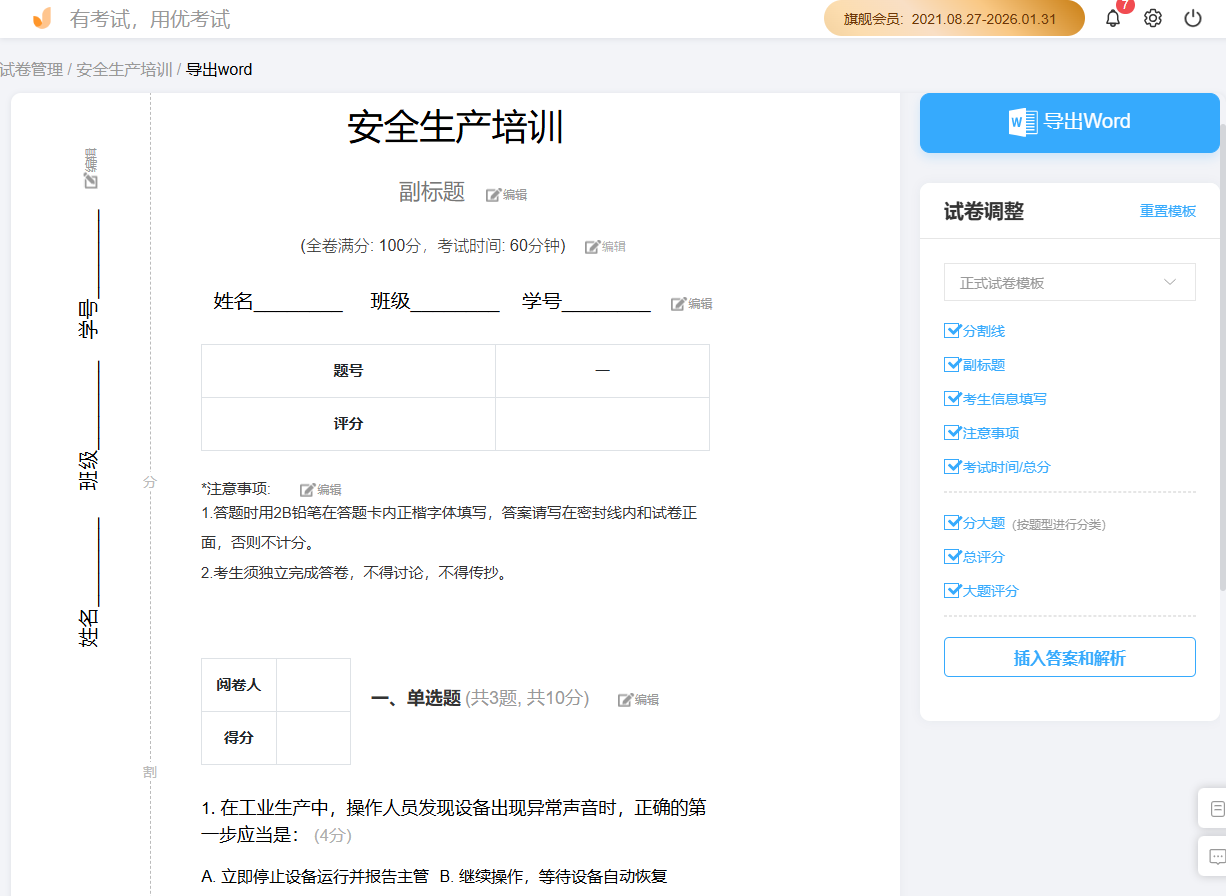Disable the 副标题 checkbox
Screen dimensions: 1226x896
(x=952, y=364)
